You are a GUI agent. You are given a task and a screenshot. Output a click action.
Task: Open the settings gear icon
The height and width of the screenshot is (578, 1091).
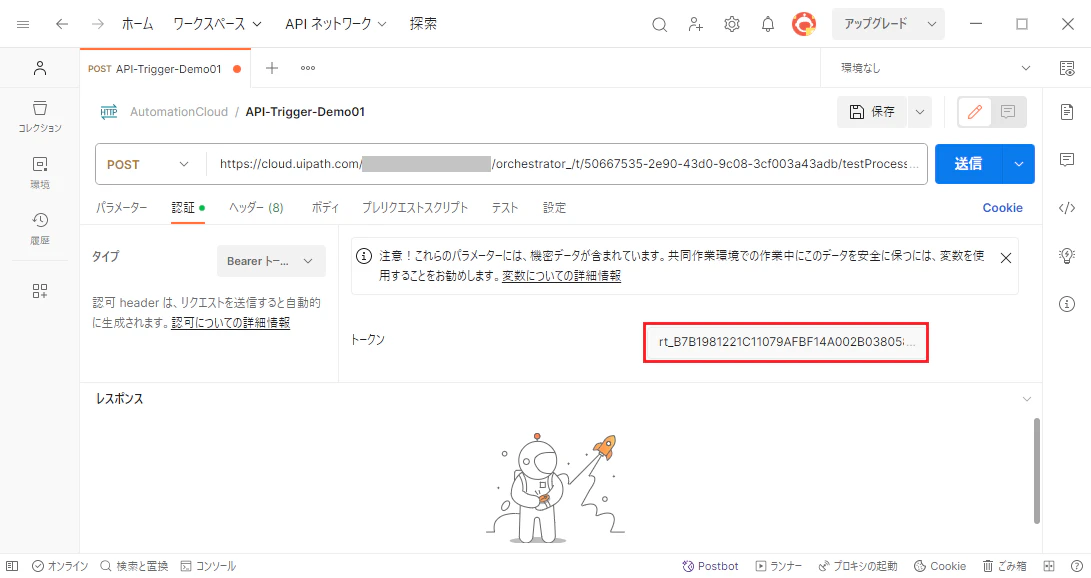pyautogui.click(x=732, y=24)
